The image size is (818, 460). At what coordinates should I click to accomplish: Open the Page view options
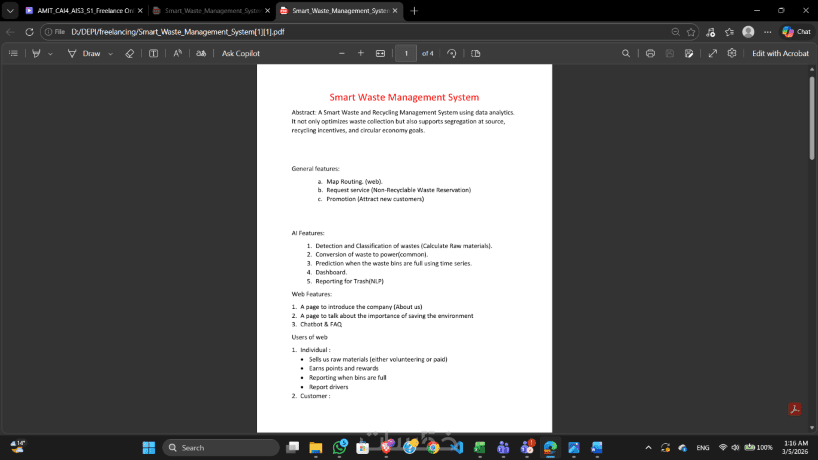[x=475, y=53]
